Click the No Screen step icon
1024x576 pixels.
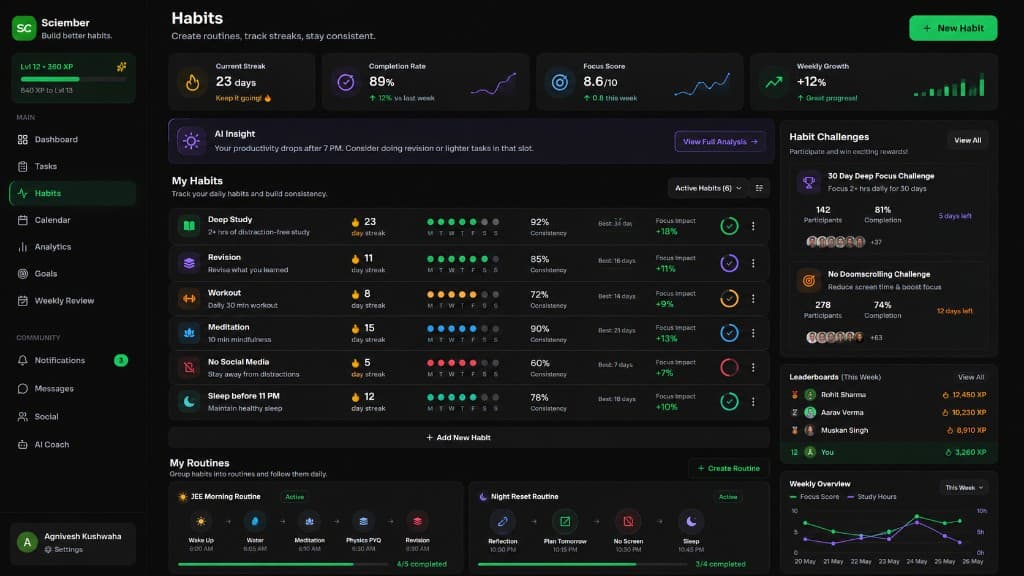click(x=628, y=521)
